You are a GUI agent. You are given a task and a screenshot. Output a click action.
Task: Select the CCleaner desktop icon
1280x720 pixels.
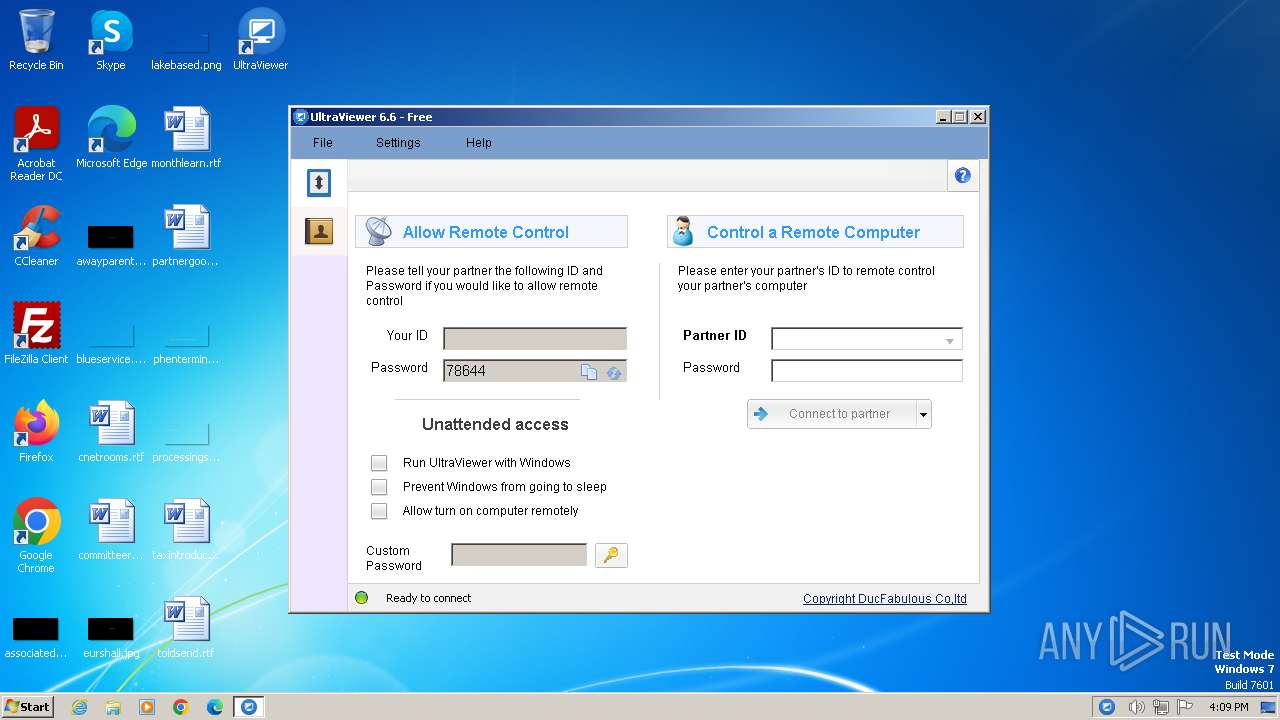(x=36, y=236)
